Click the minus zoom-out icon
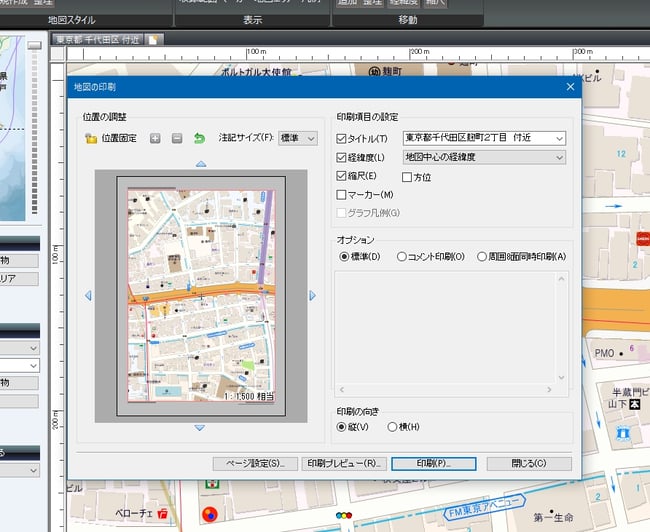The image size is (650, 532). (177, 138)
